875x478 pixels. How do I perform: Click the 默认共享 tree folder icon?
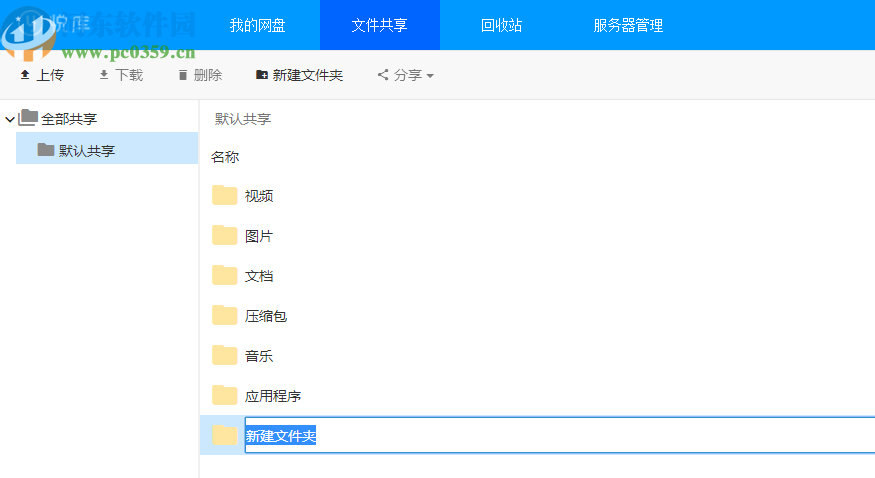pyautogui.click(x=46, y=149)
